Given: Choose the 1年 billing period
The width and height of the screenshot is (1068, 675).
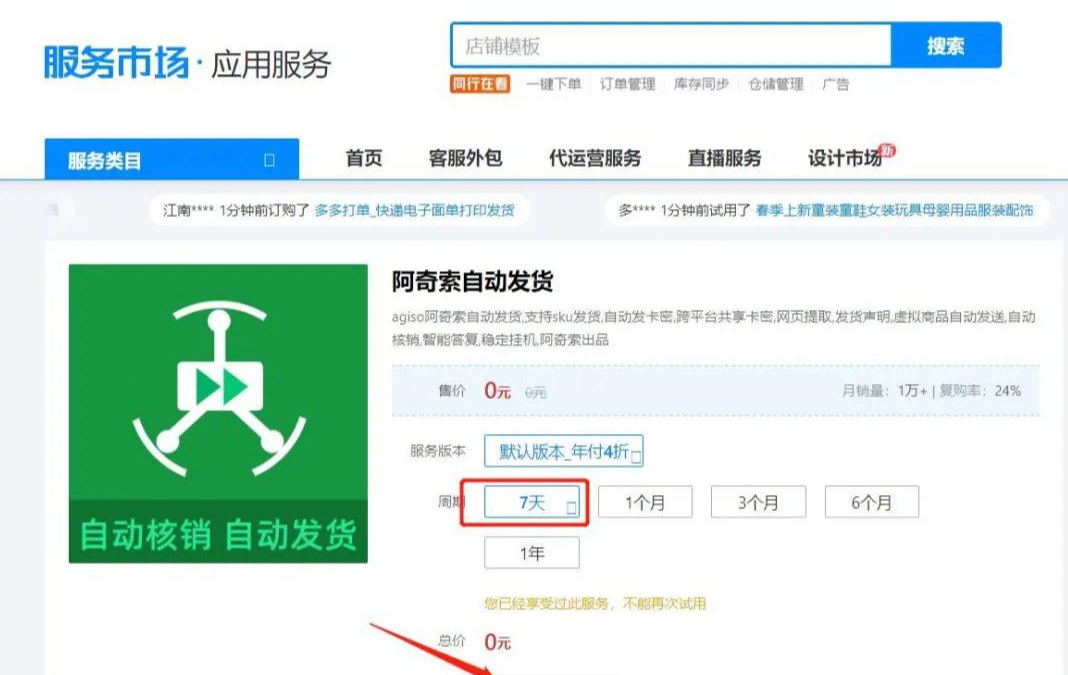Looking at the screenshot, I should (531, 552).
